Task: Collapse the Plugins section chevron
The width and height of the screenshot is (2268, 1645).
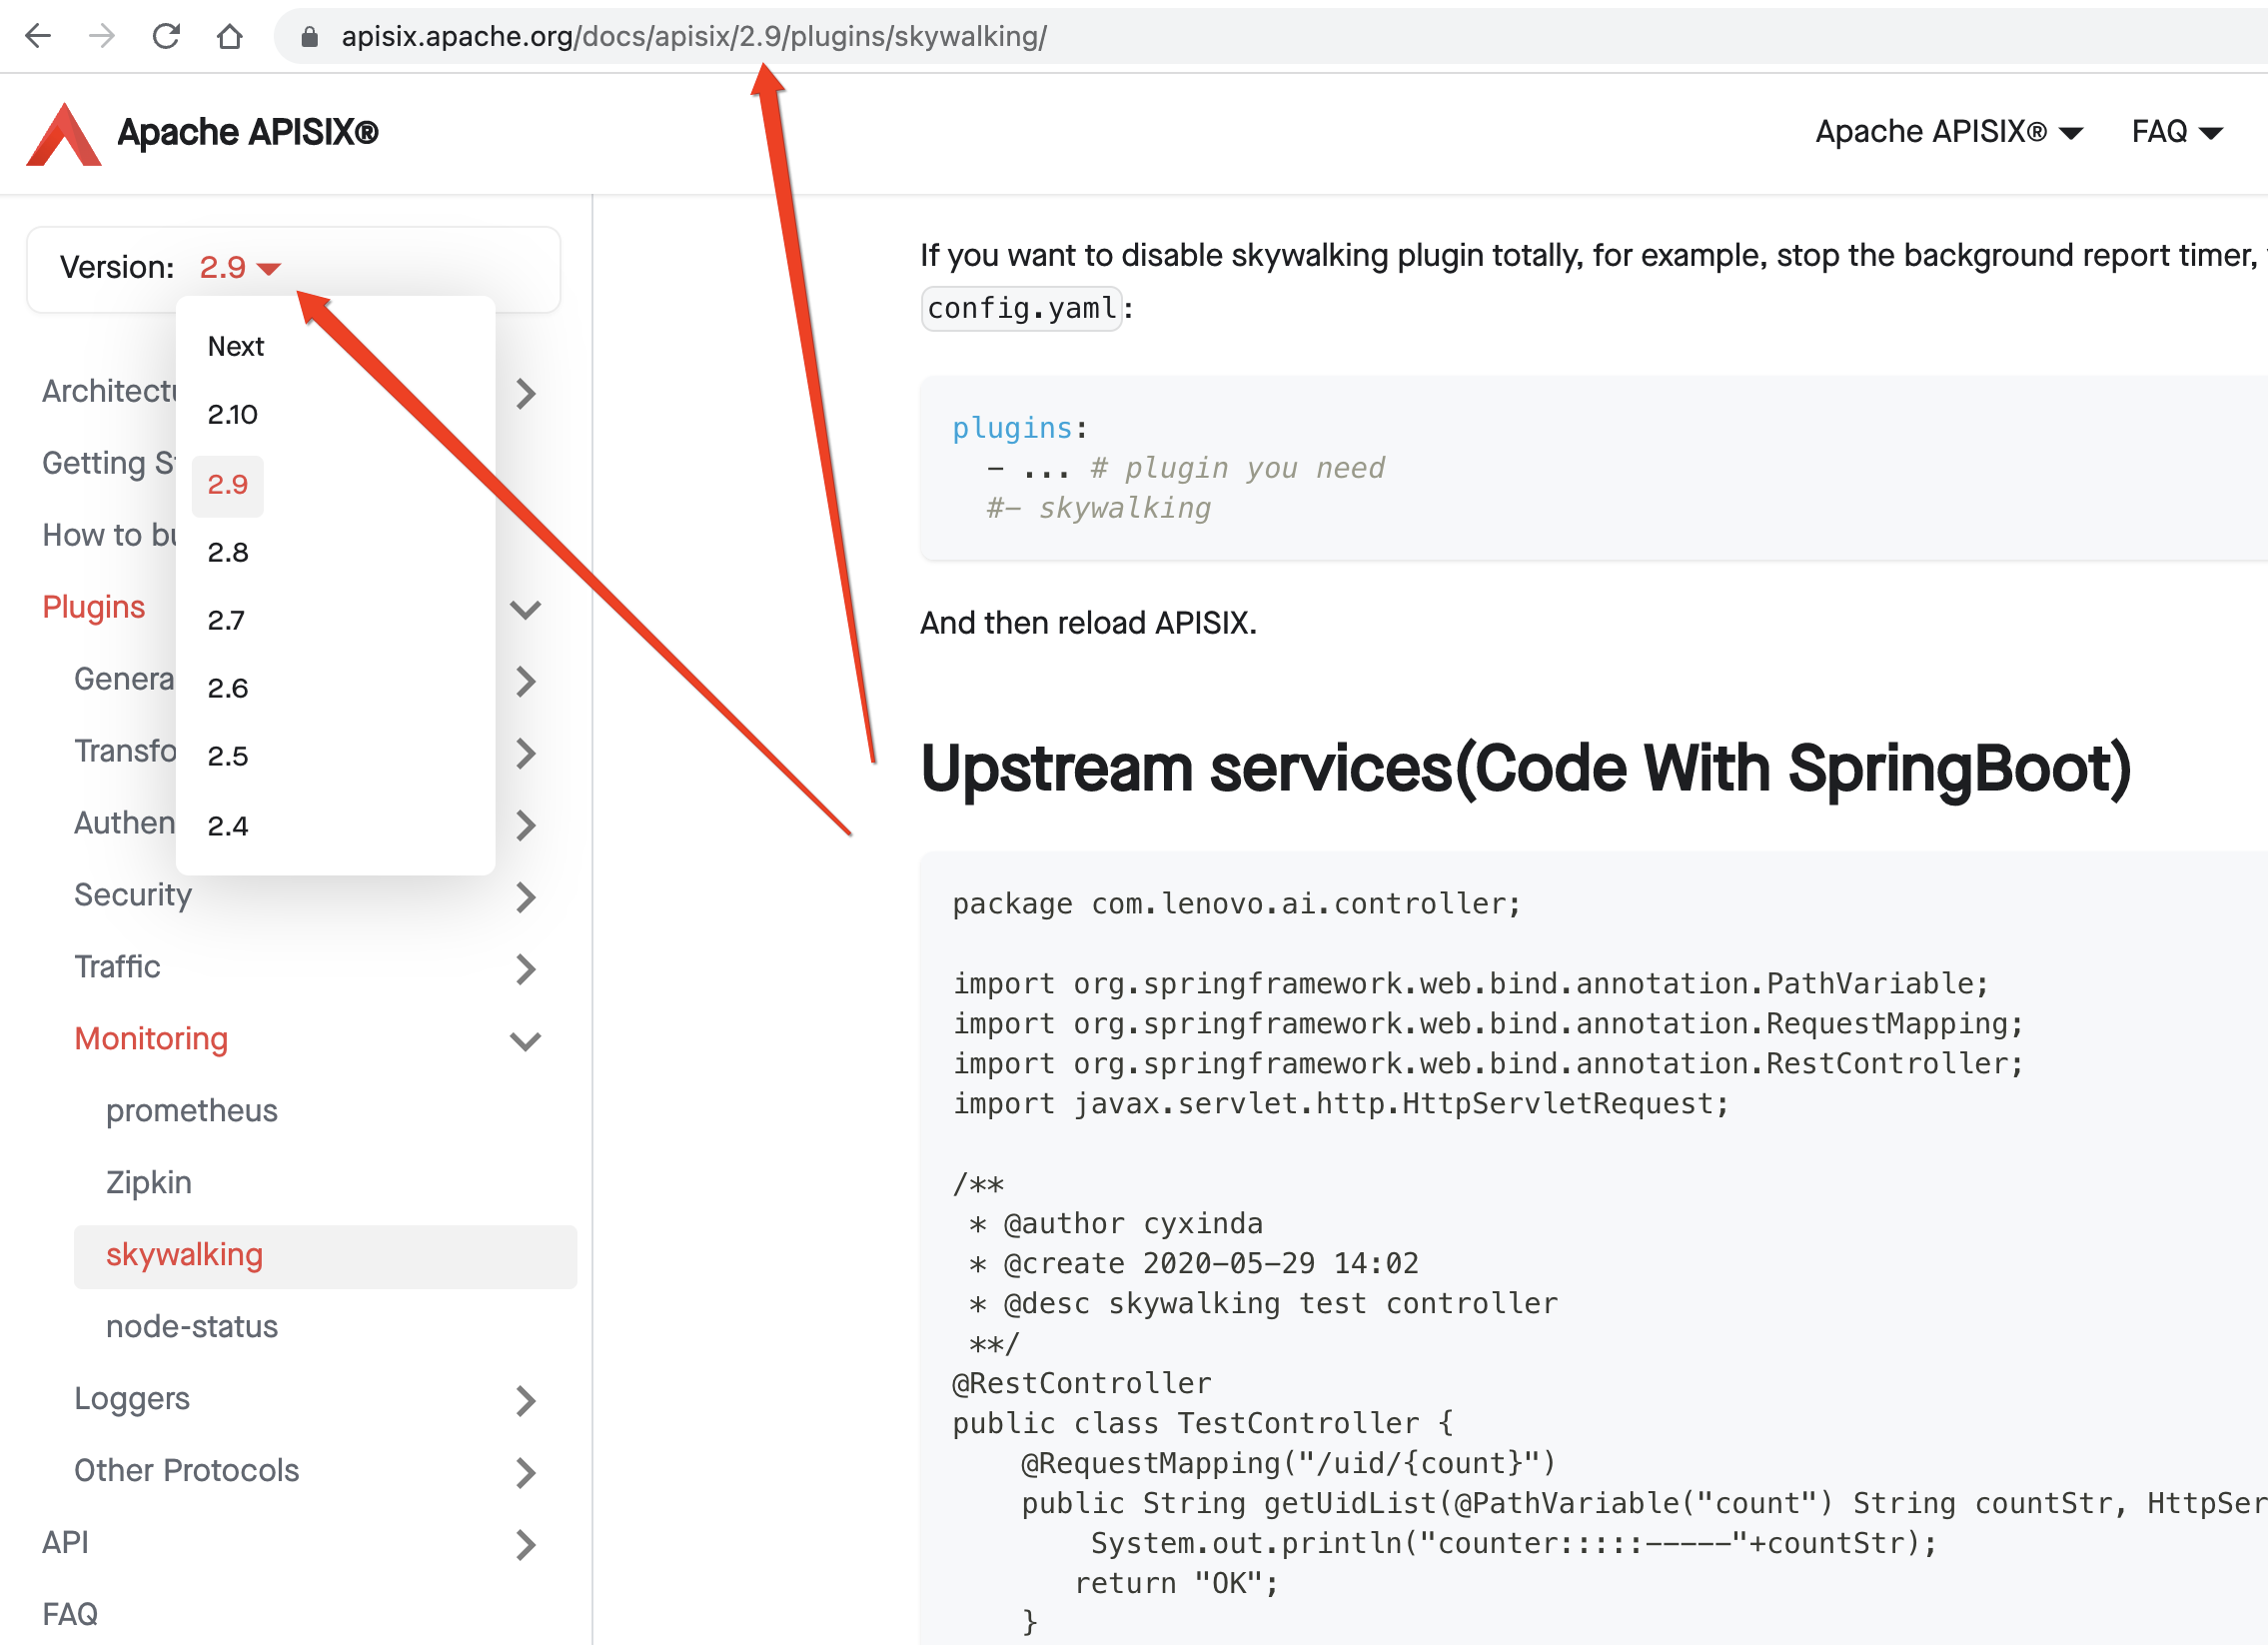Action: 525,609
